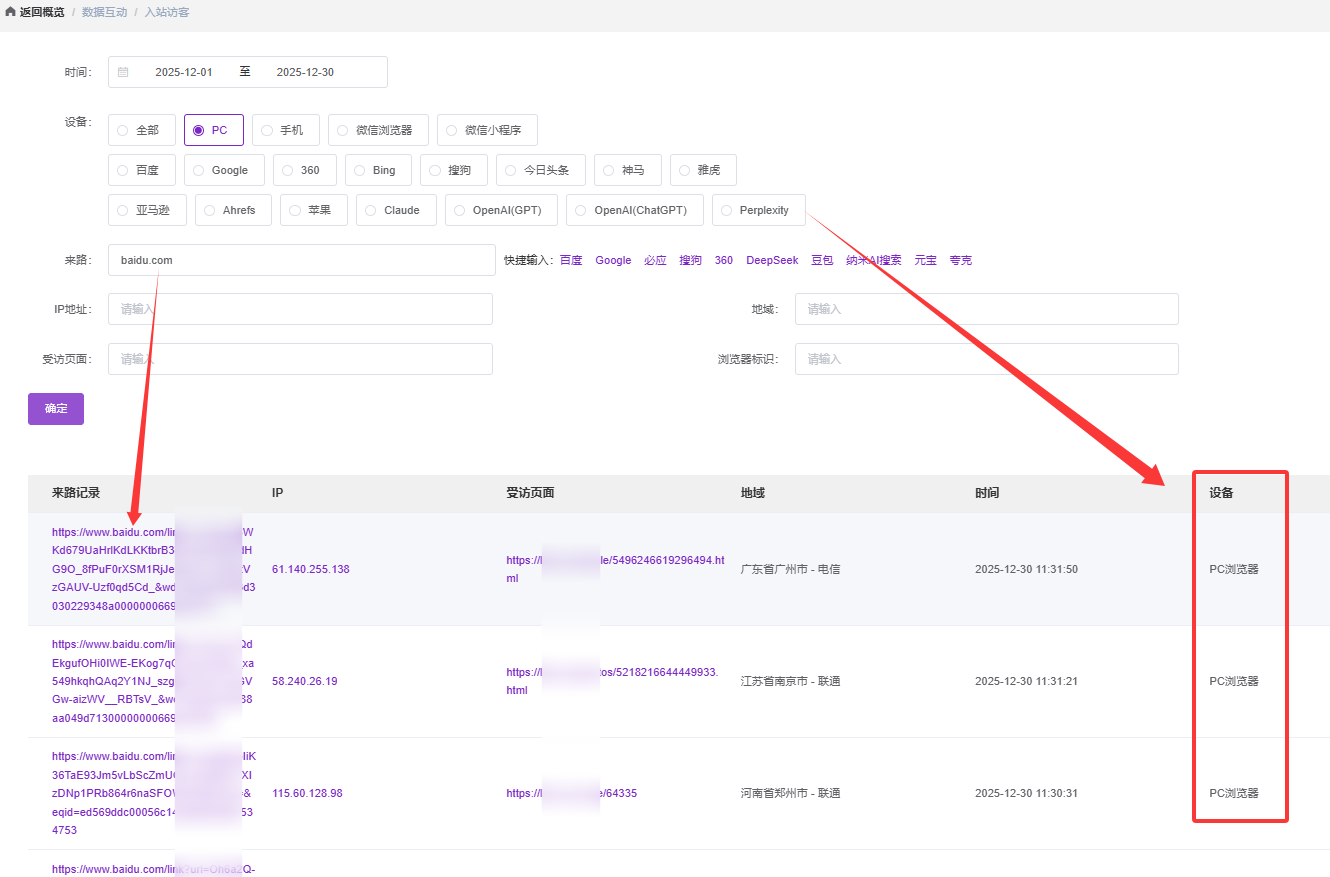Choose the Google radio option
Image resolution: width=1330 pixels, height=877 pixels.
[199, 170]
